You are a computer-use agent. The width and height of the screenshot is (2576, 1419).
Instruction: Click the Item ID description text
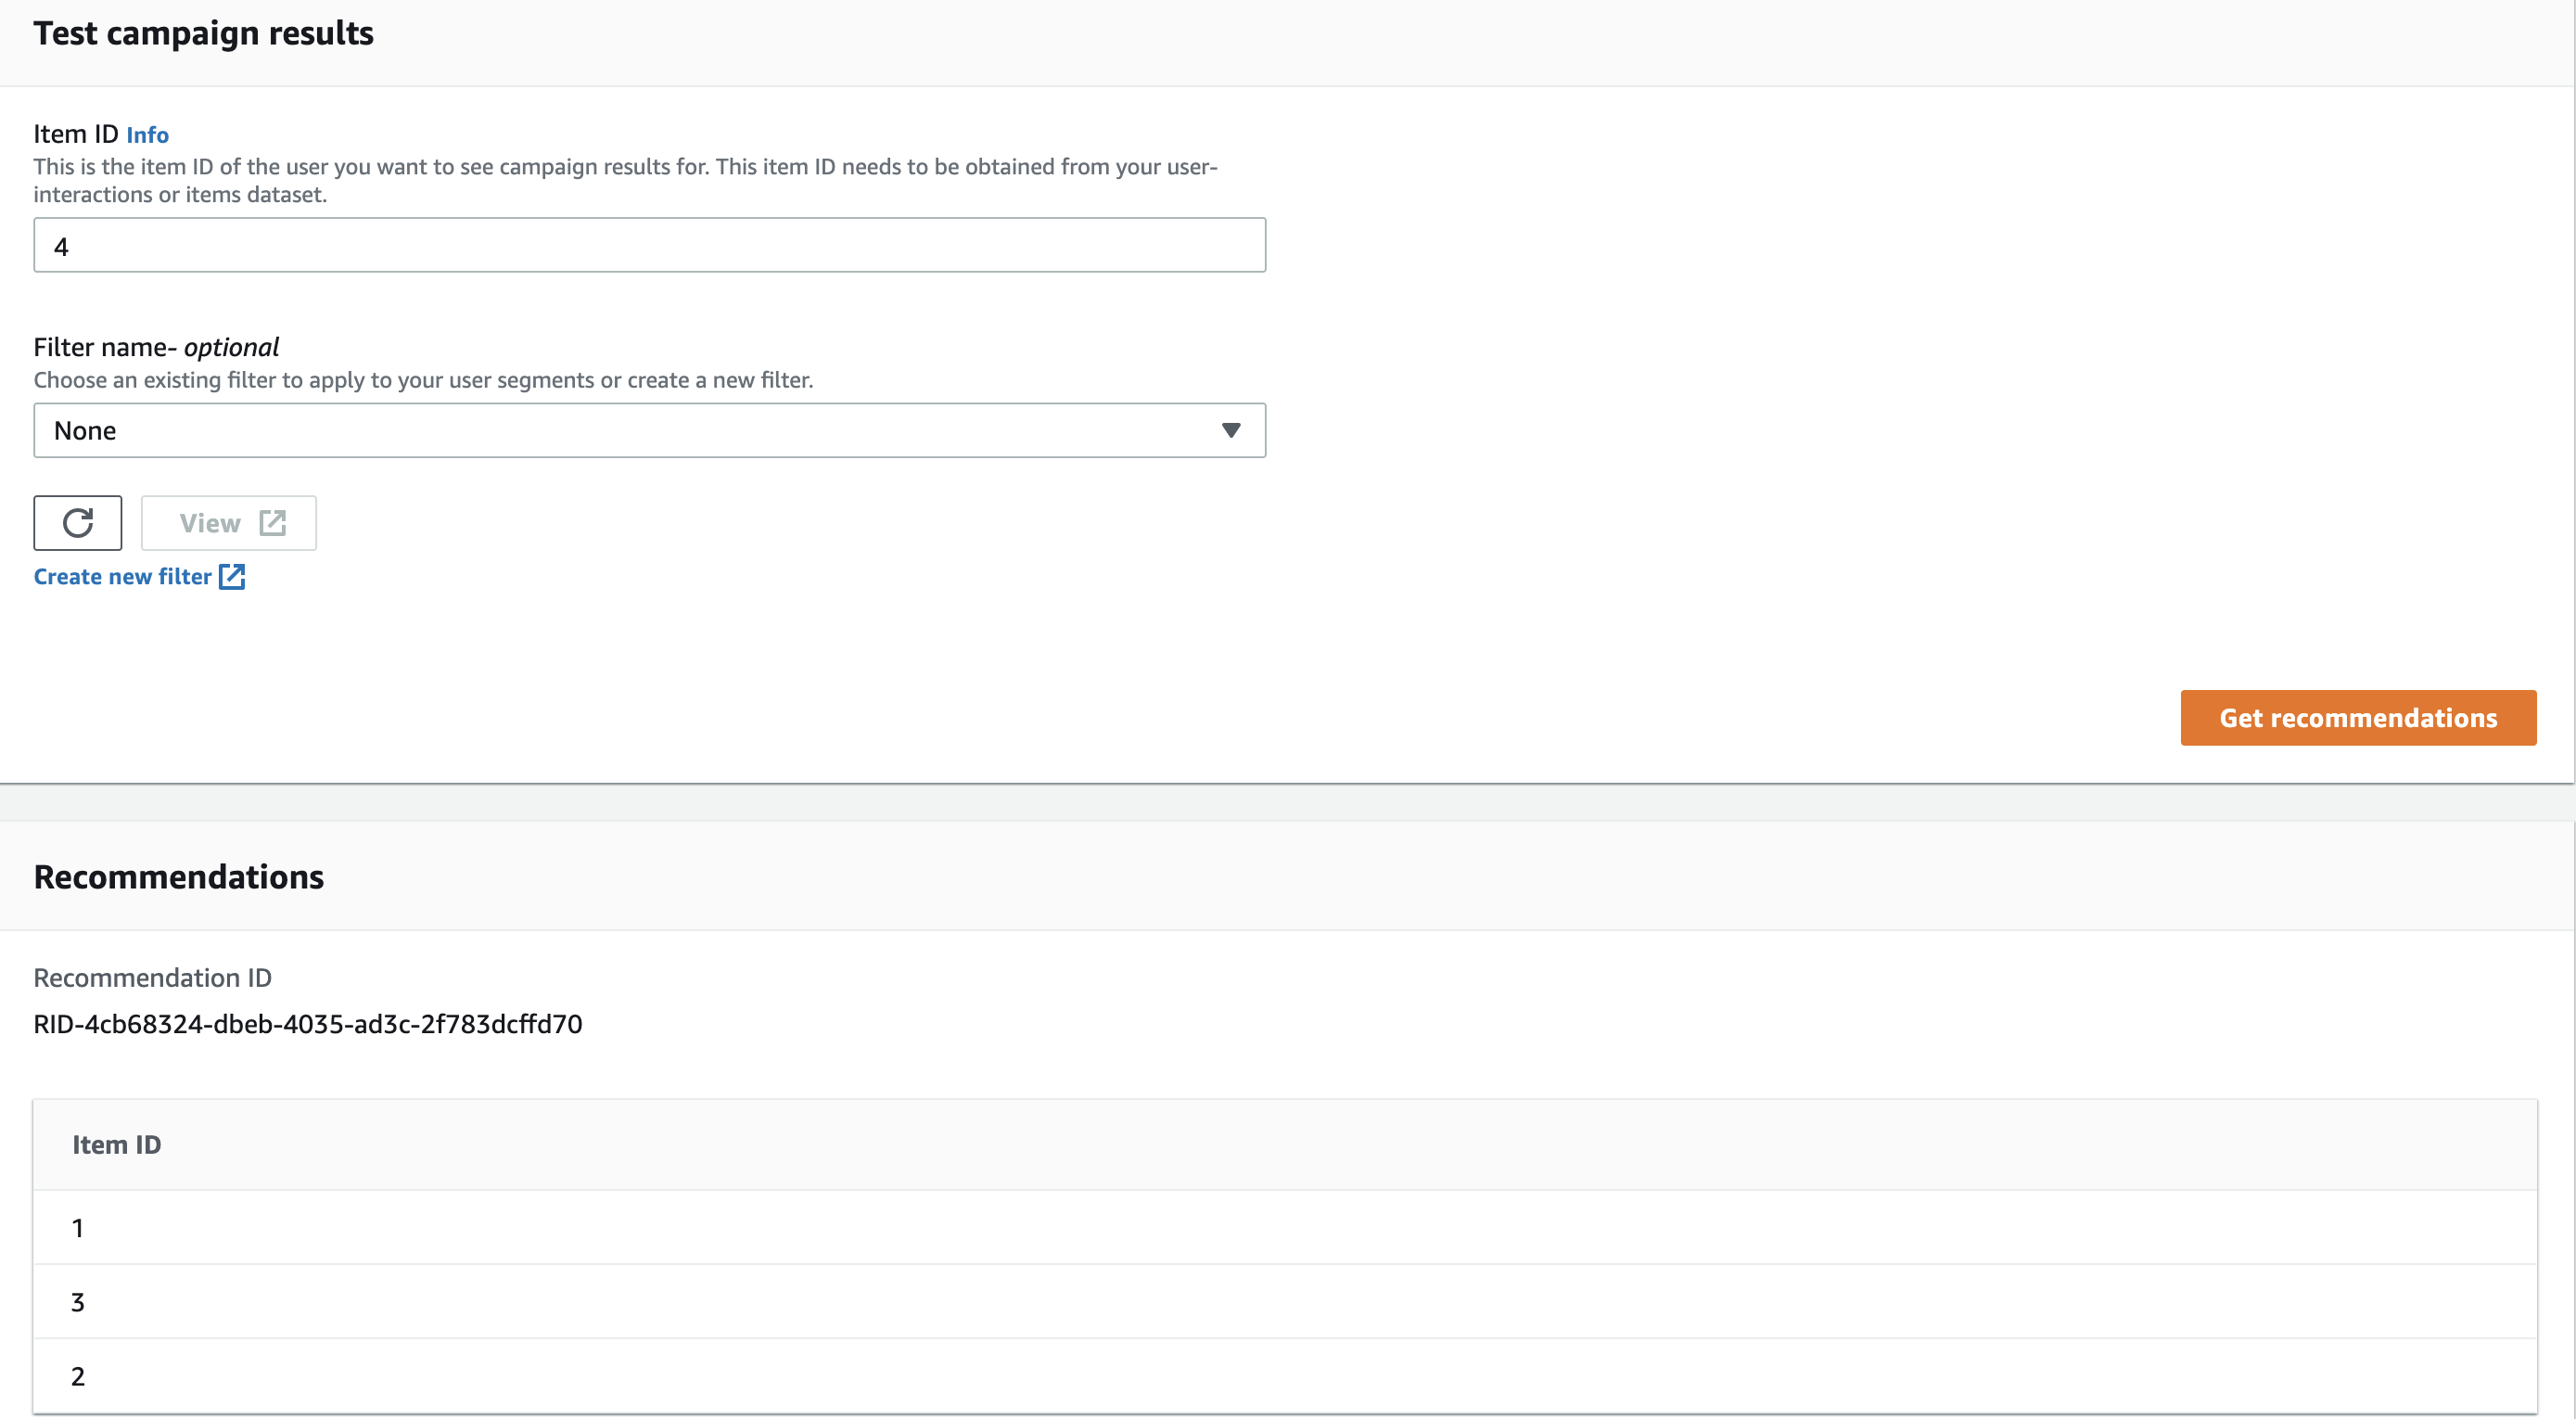click(x=624, y=180)
